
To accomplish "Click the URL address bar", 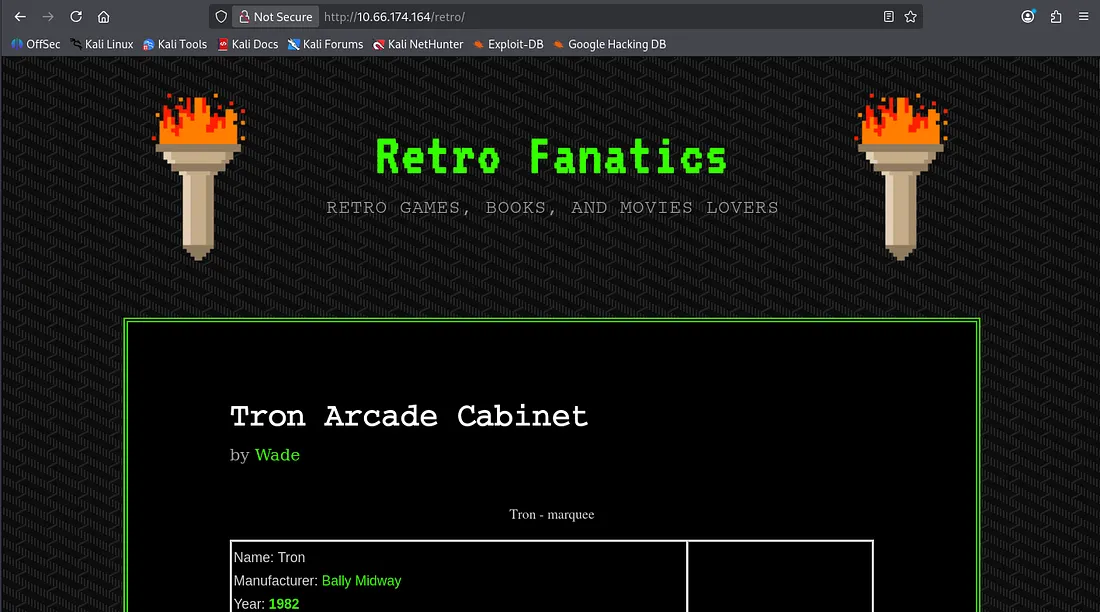I will click(x=600, y=17).
